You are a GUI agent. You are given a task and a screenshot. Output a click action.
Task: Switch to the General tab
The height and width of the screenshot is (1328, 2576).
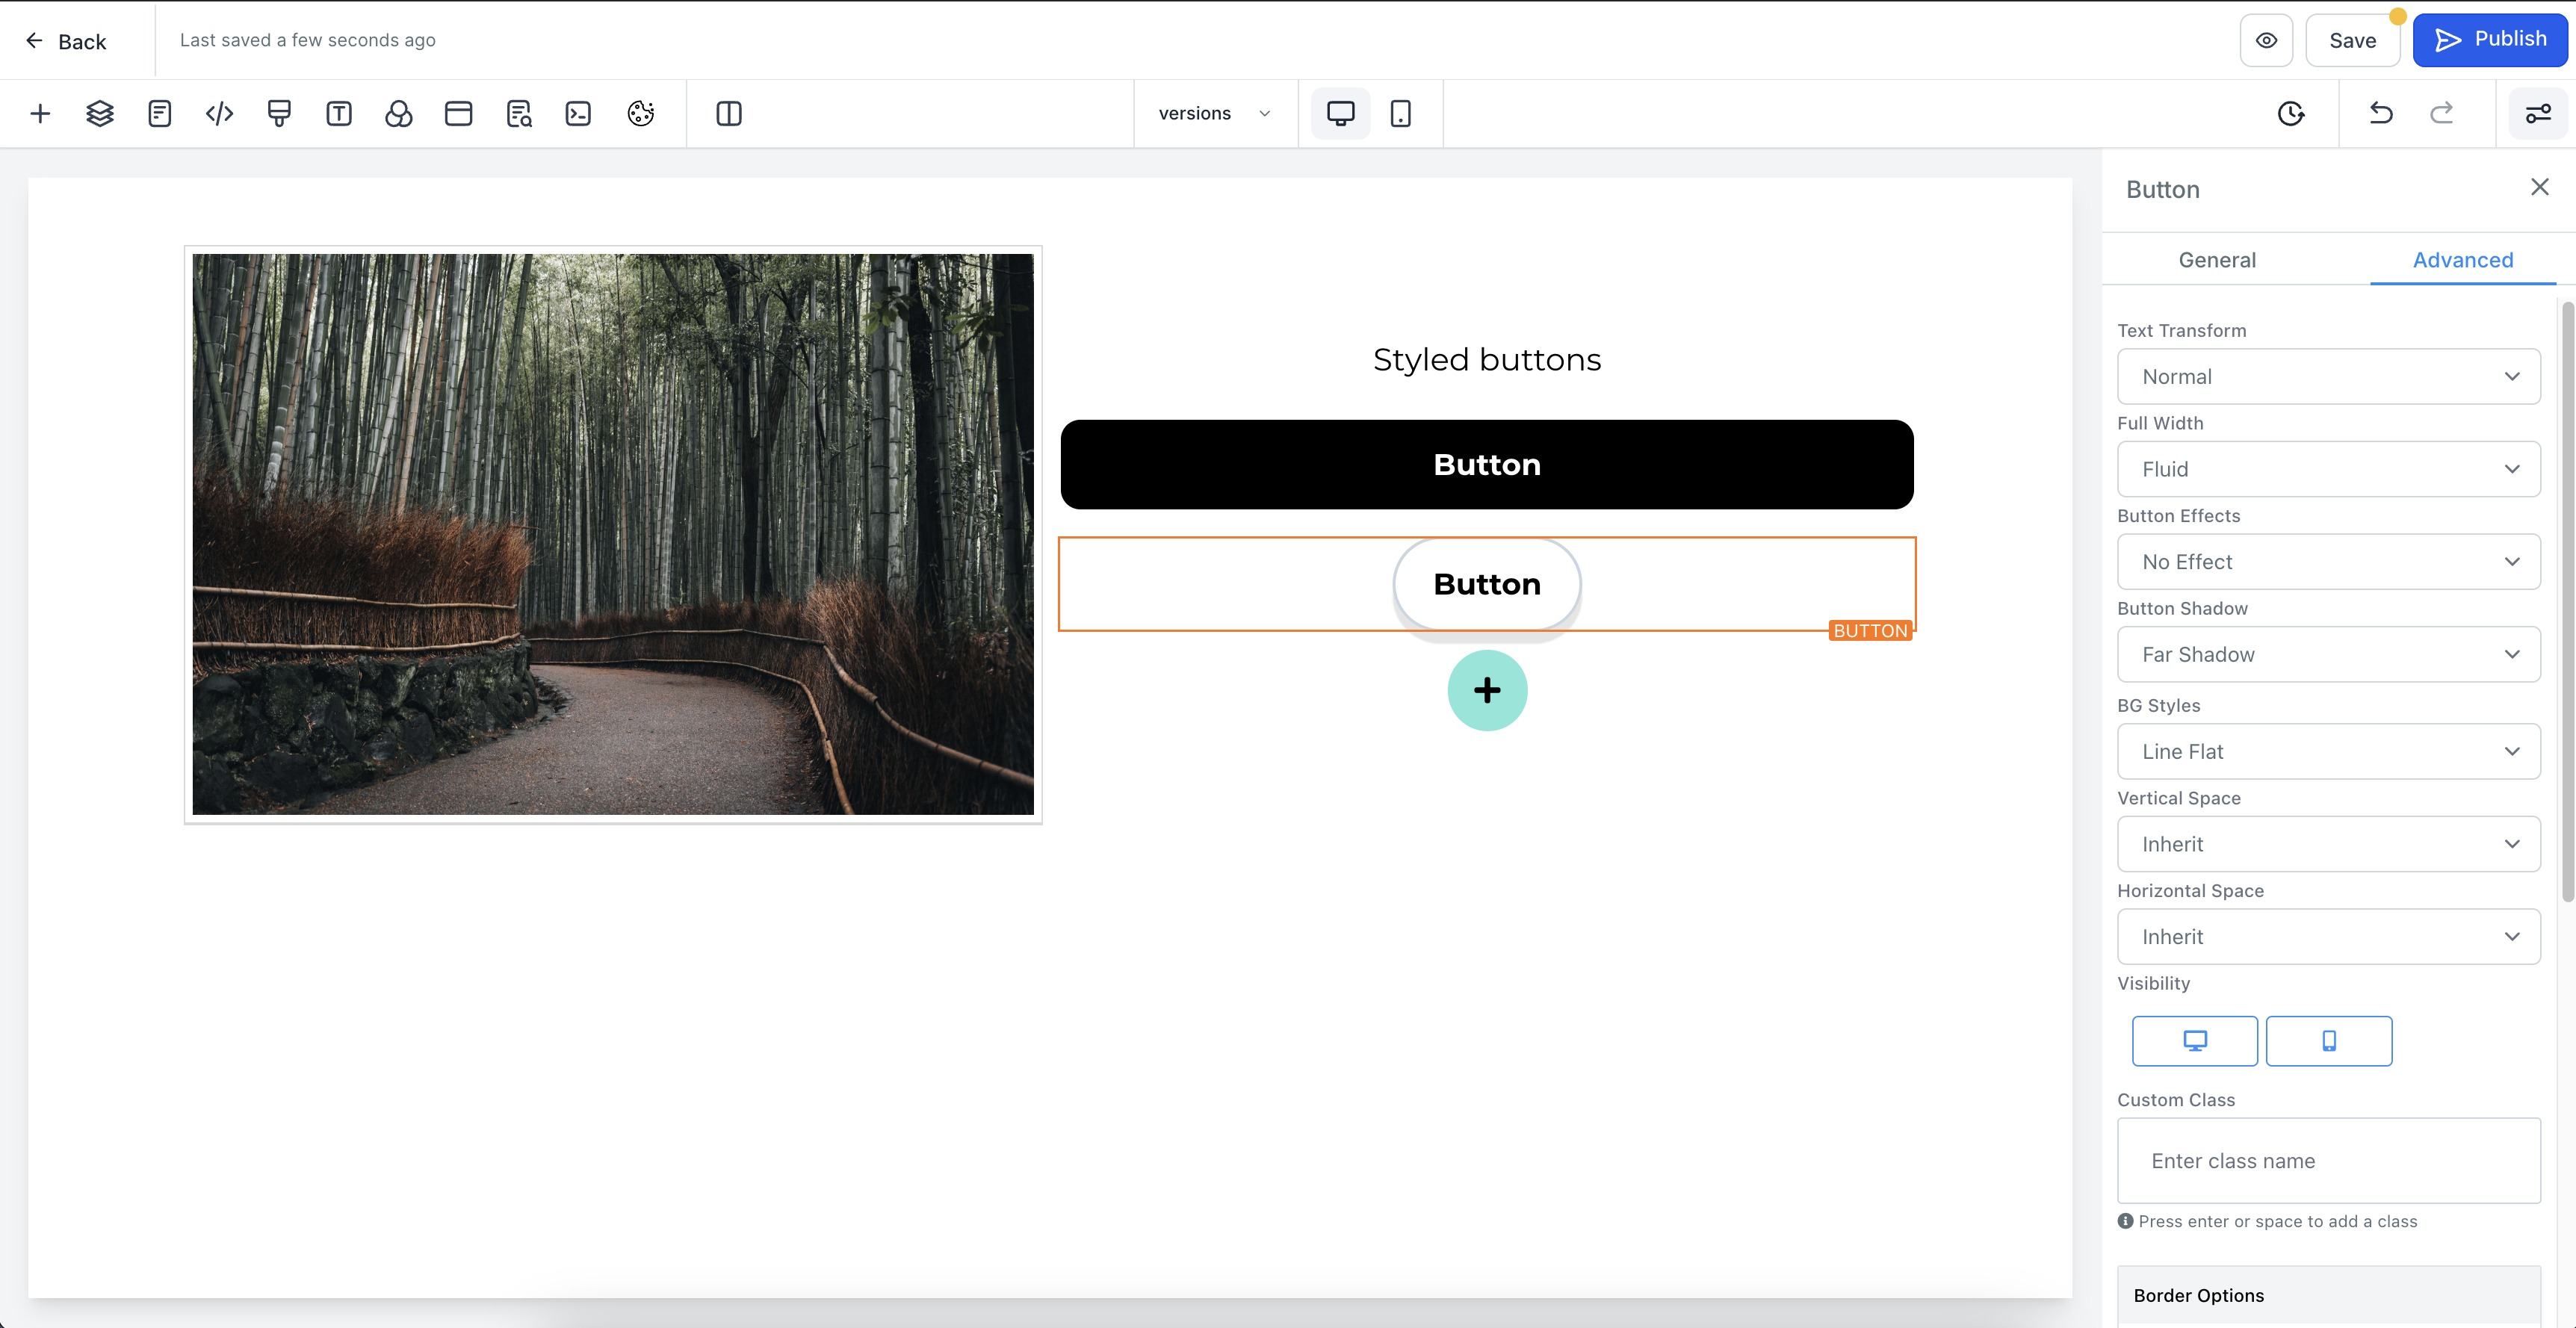[2217, 260]
